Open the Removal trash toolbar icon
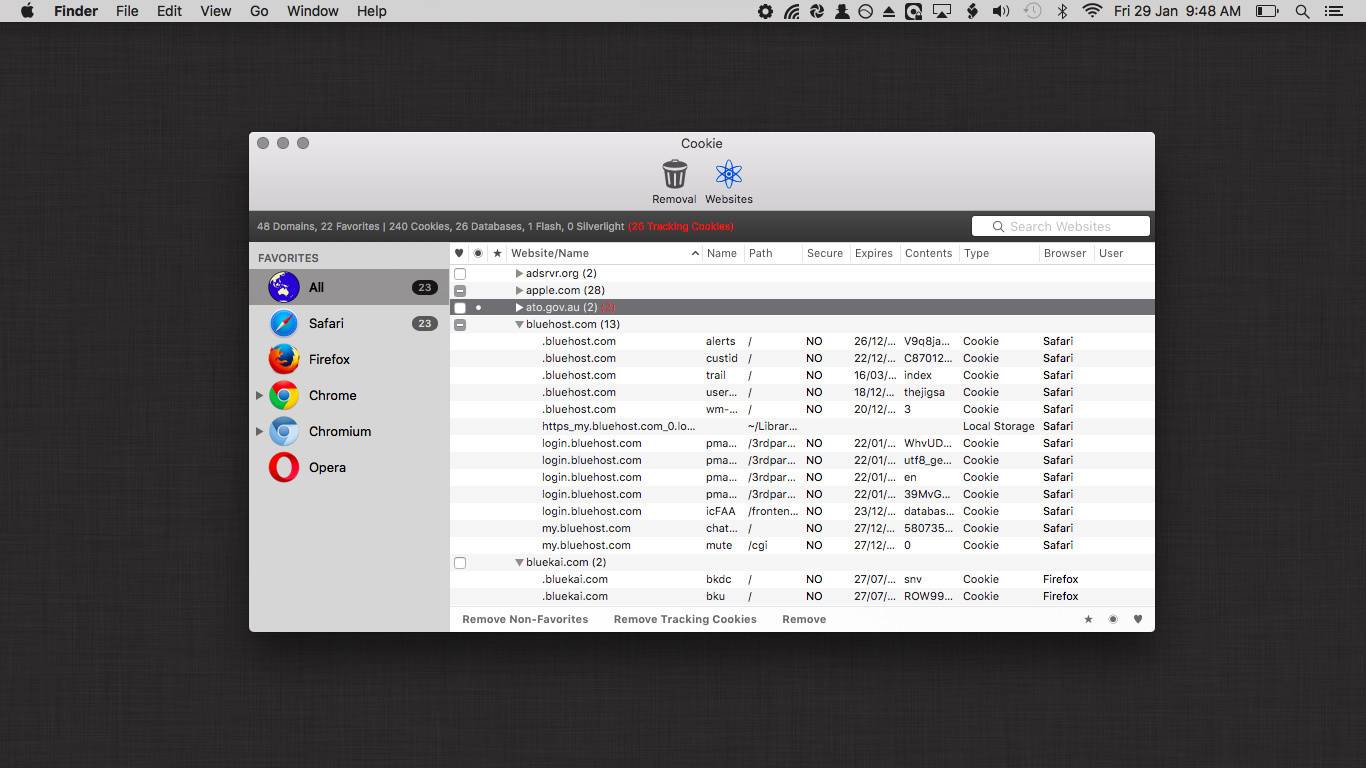This screenshot has width=1366, height=768. point(675,175)
